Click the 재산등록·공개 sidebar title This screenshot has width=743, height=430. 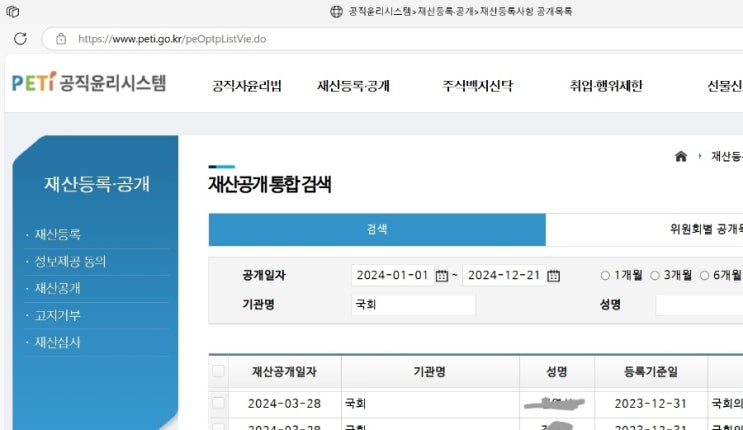point(97,184)
